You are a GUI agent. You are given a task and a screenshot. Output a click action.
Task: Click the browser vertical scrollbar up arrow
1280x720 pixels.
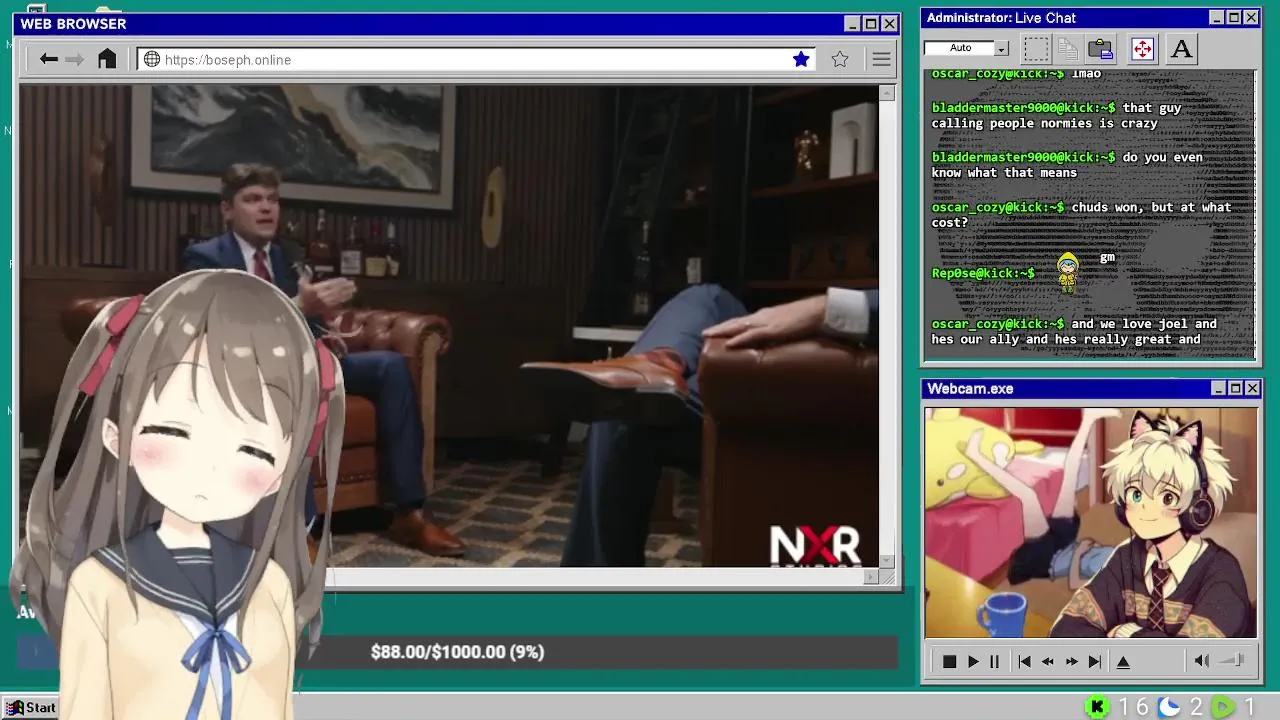point(886,93)
